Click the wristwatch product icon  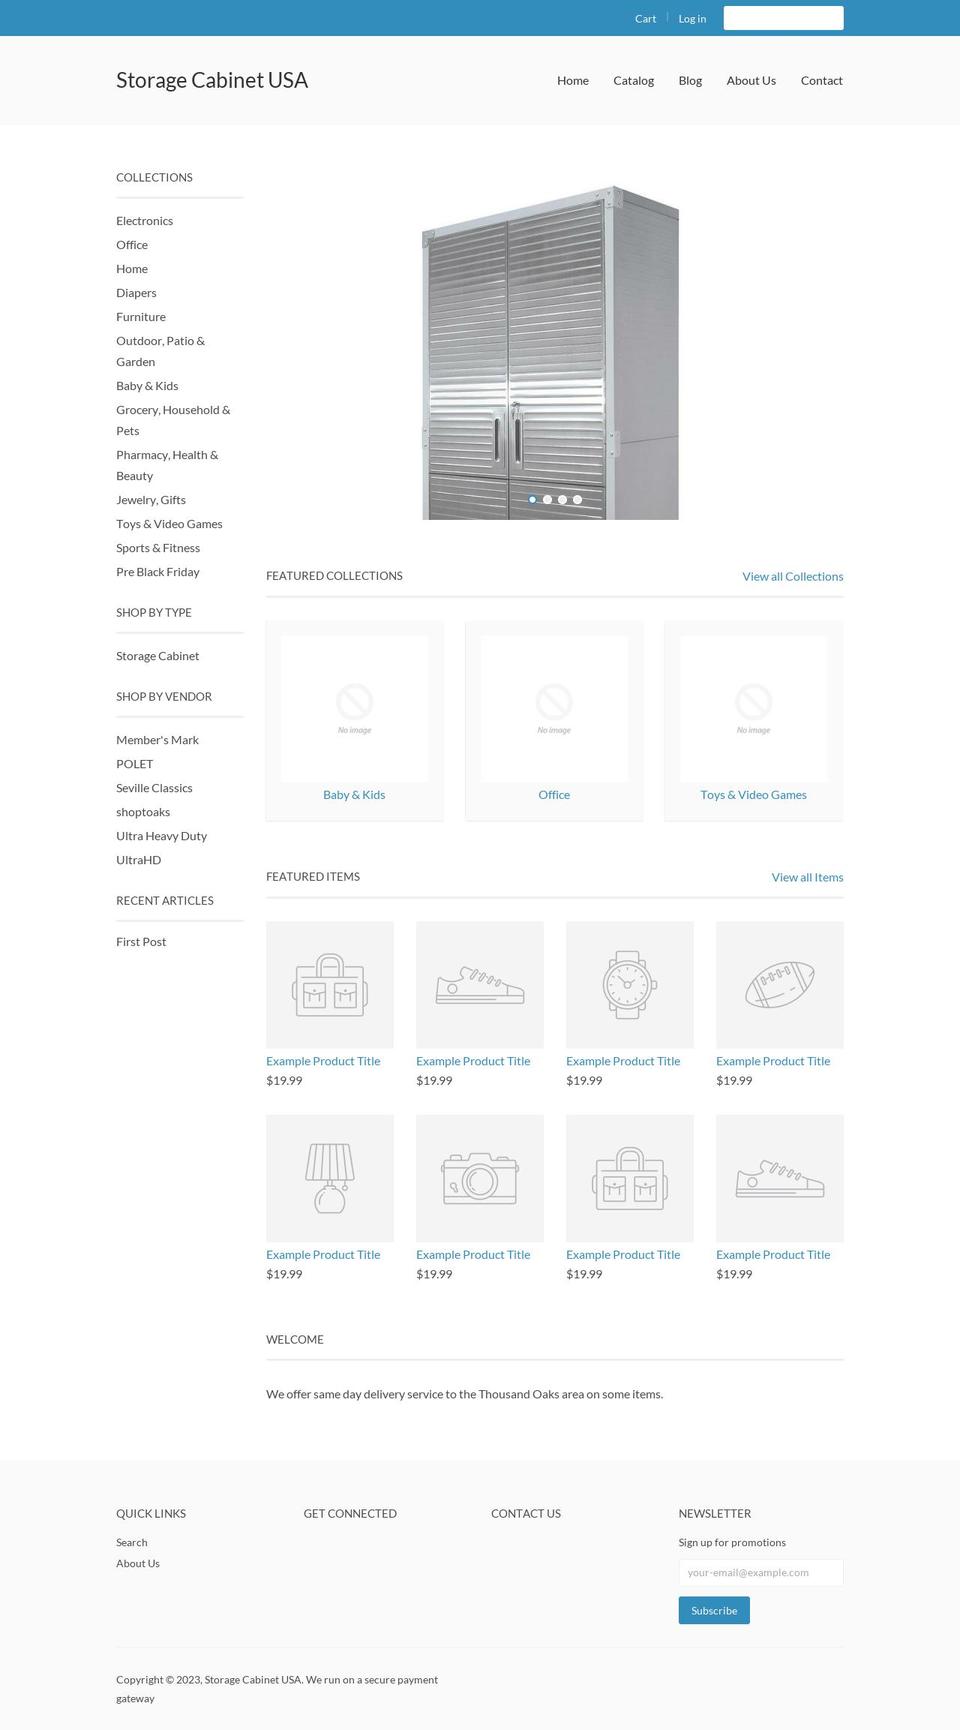(630, 985)
